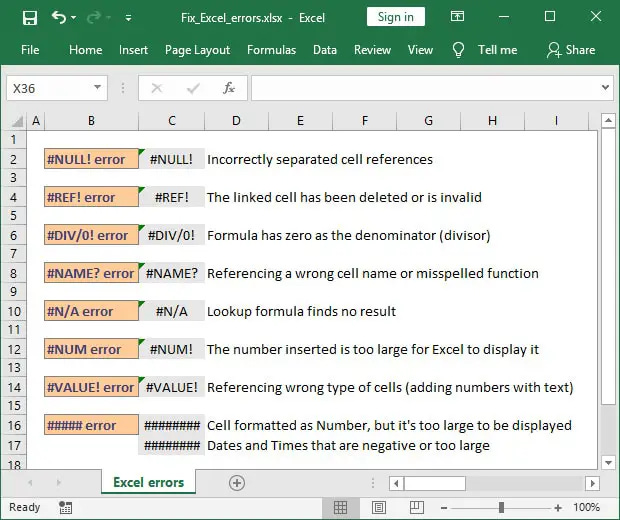Image resolution: width=620 pixels, height=520 pixels.
Task: Select the '#DIV/0! error' label cell
Action: click(x=91, y=235)
